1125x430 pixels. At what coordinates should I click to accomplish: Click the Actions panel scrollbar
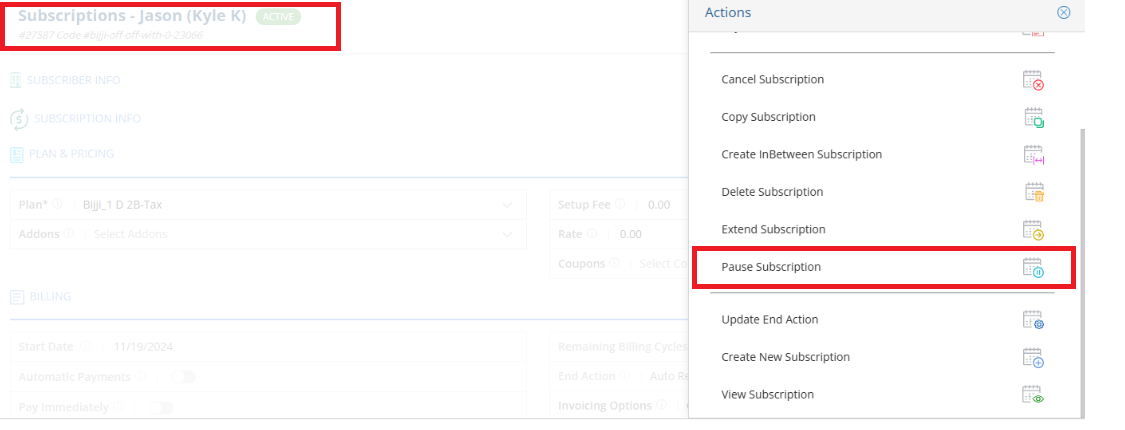(x=1083, y=273)
